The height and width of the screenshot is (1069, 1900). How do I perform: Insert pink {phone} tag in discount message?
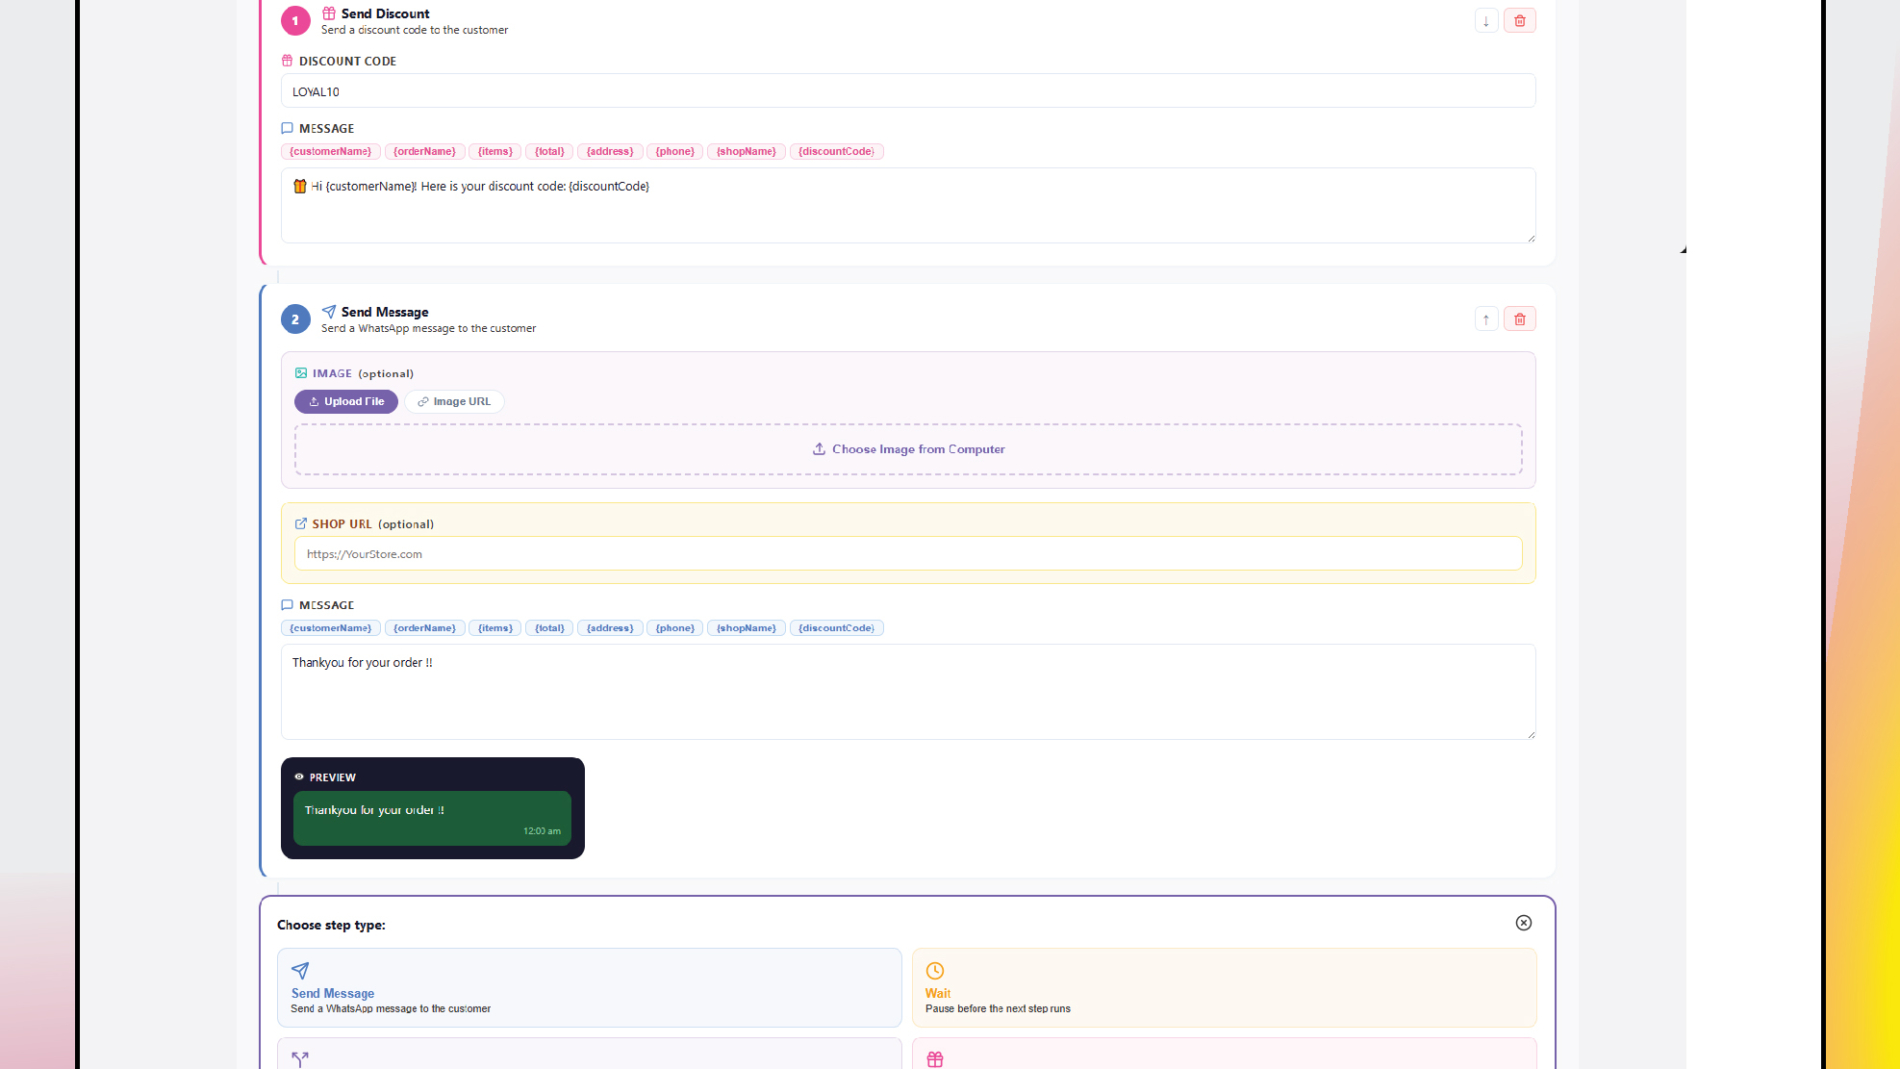[675, 151]
